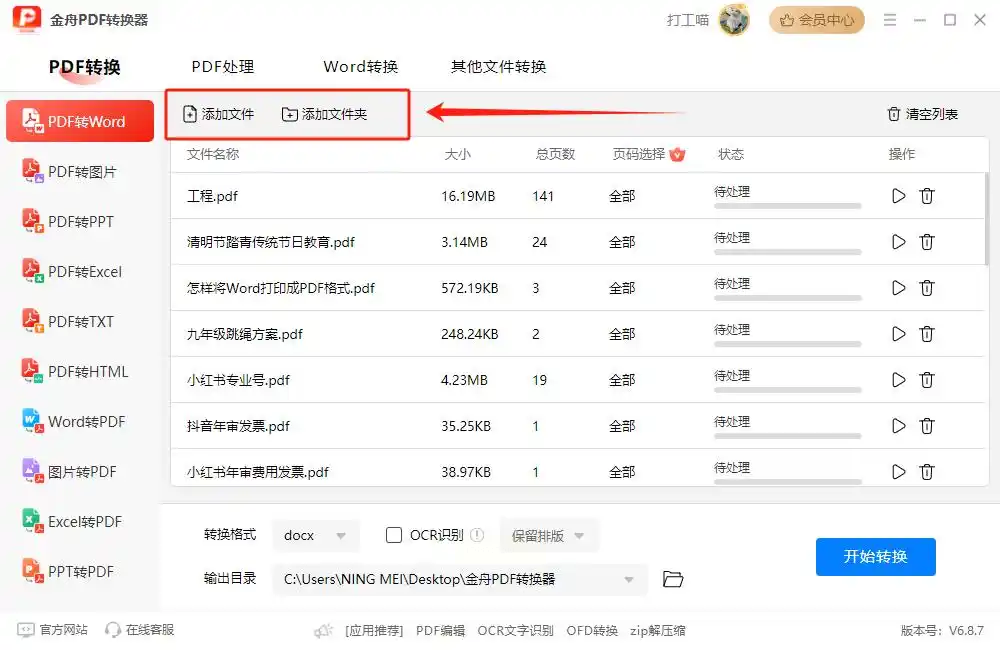Open the zip解压缩 link
This screenshot has width=1000, height=650.
[x=658, y=631]
